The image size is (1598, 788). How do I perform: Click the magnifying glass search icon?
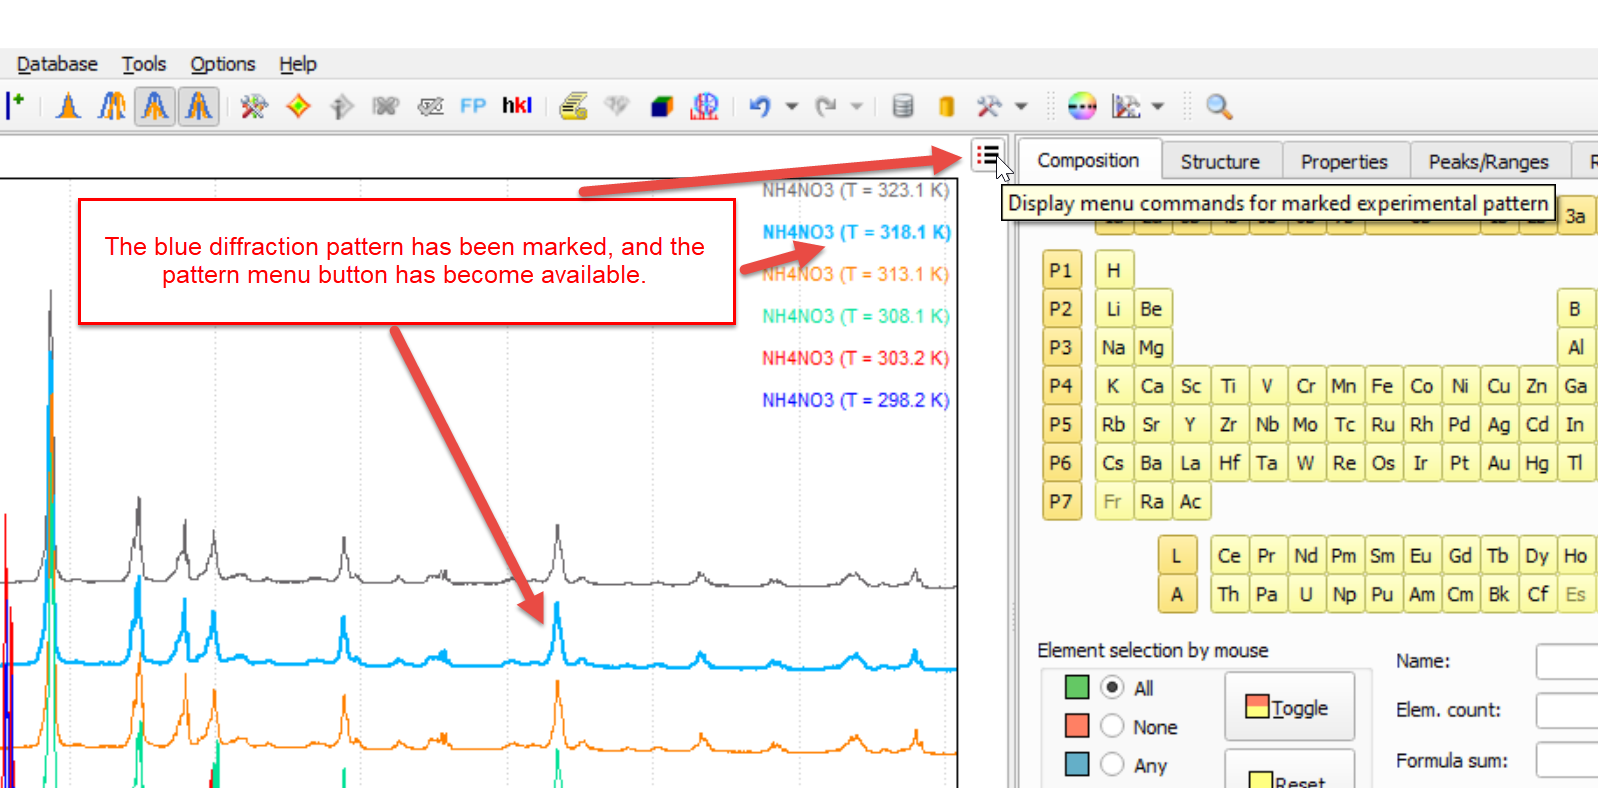[1218, 106]
